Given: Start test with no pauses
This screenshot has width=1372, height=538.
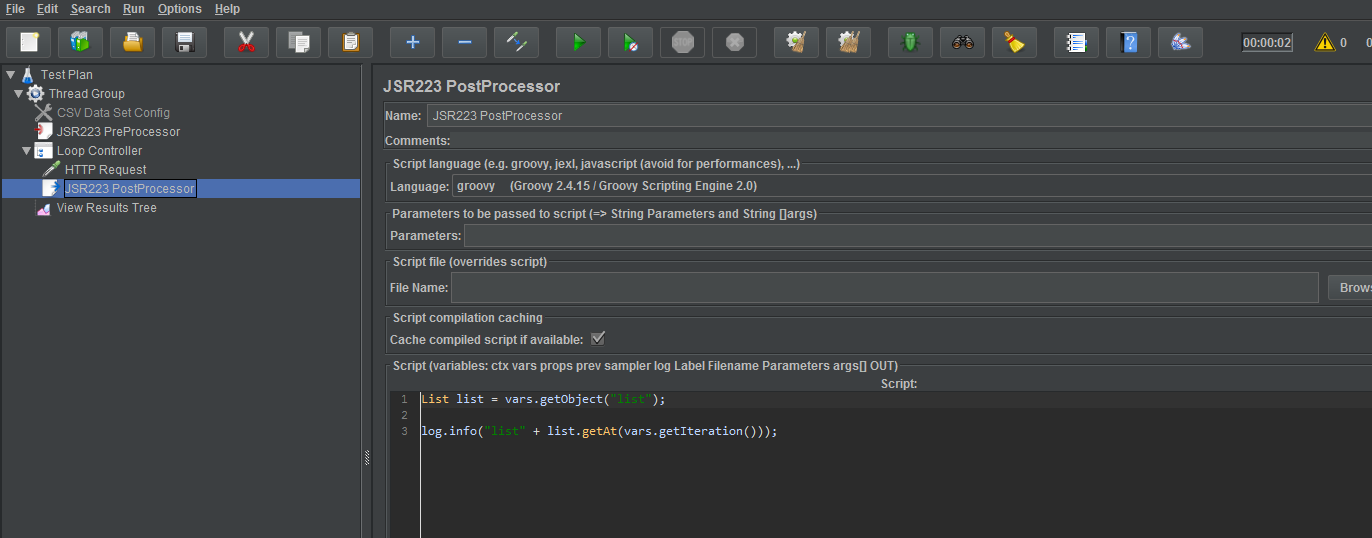Looking at the screenshot, I should (x=630, y=42).
